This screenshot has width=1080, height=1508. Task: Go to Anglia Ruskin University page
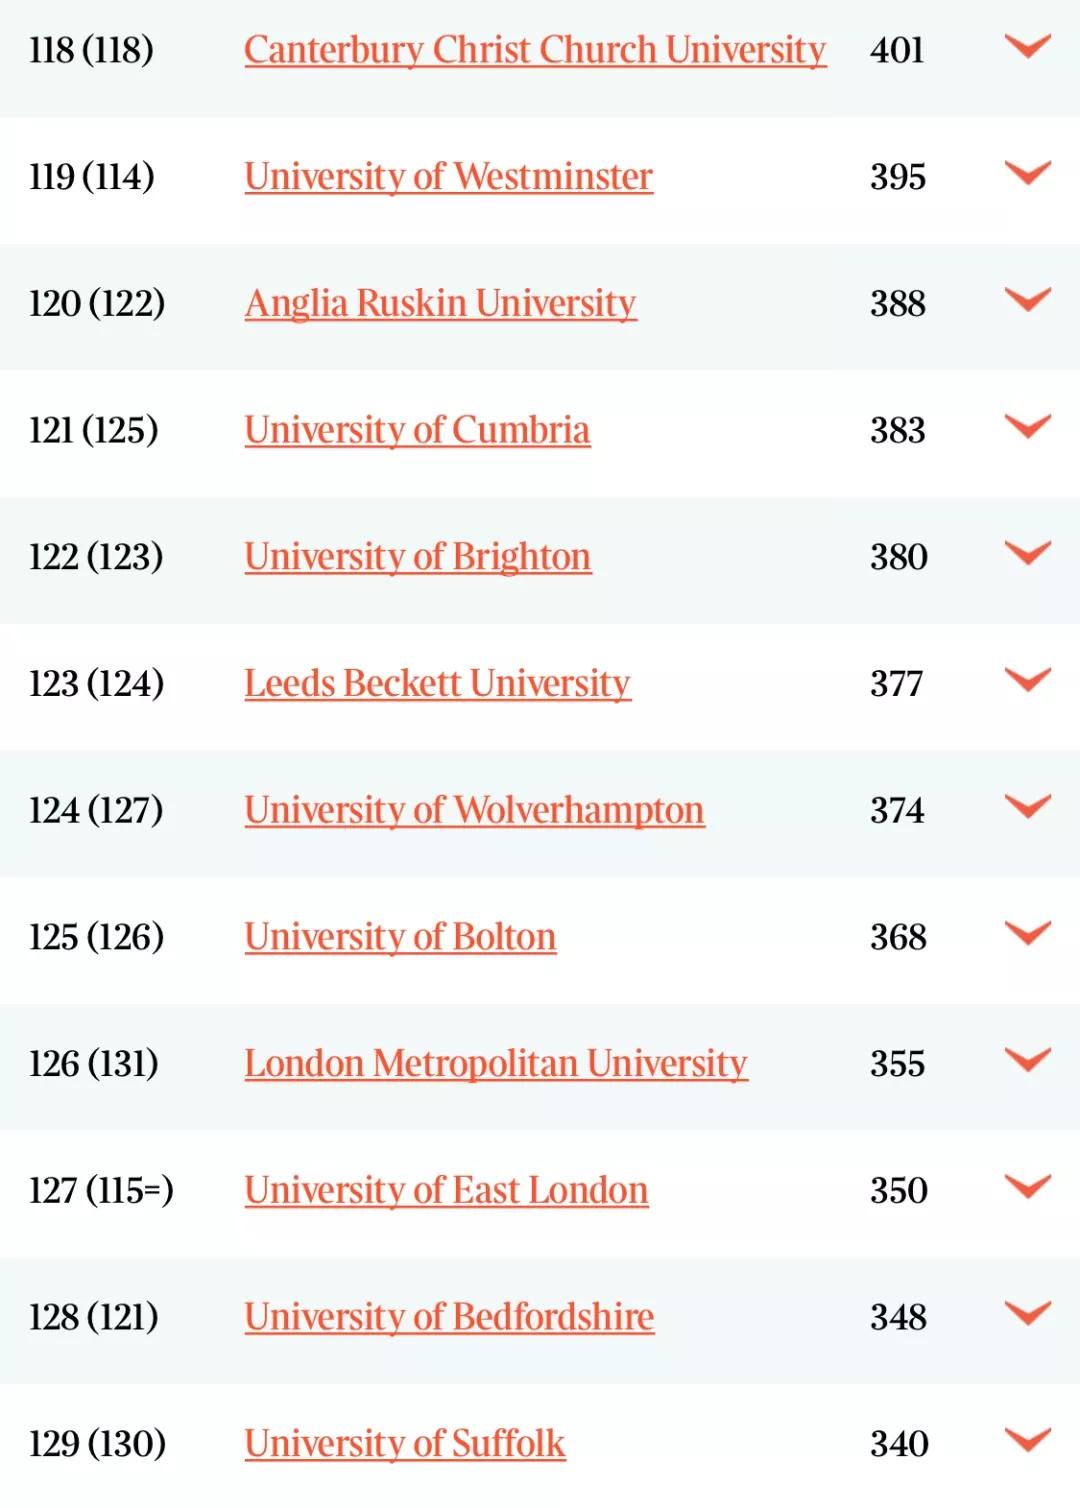click(440, 303)
